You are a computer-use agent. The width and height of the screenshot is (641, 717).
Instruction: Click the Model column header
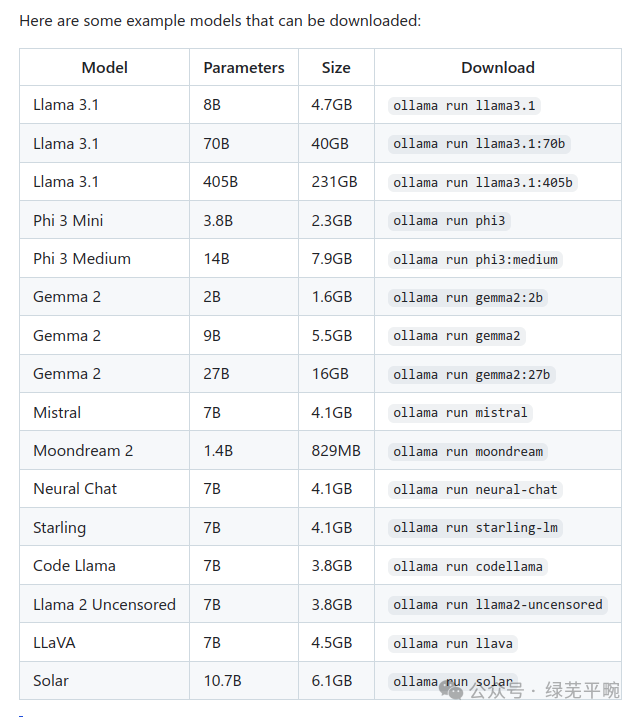(104, 67)
